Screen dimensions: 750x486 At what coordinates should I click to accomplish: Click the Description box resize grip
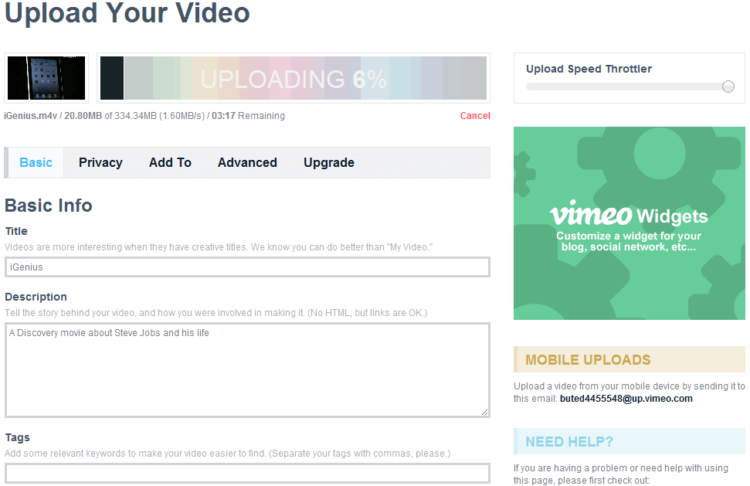(485, 412)
